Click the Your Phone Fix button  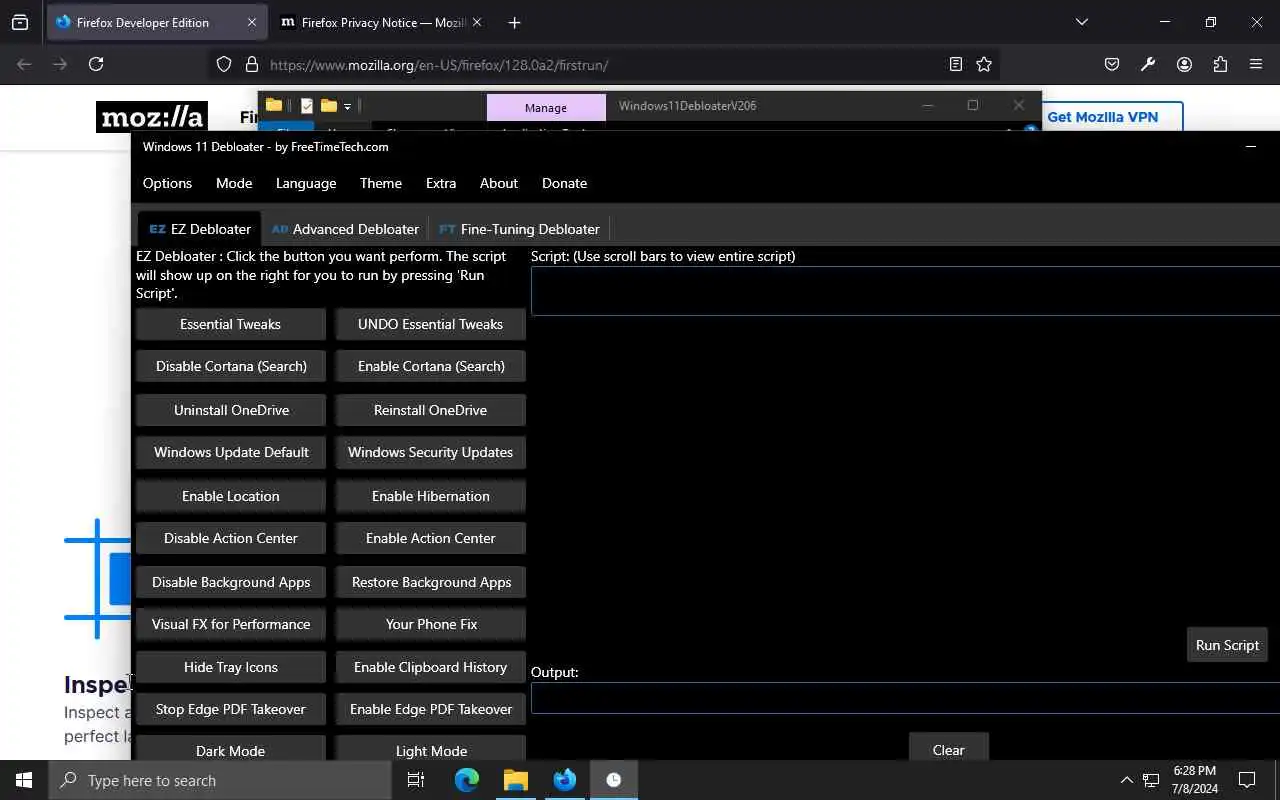coord(431,624)
